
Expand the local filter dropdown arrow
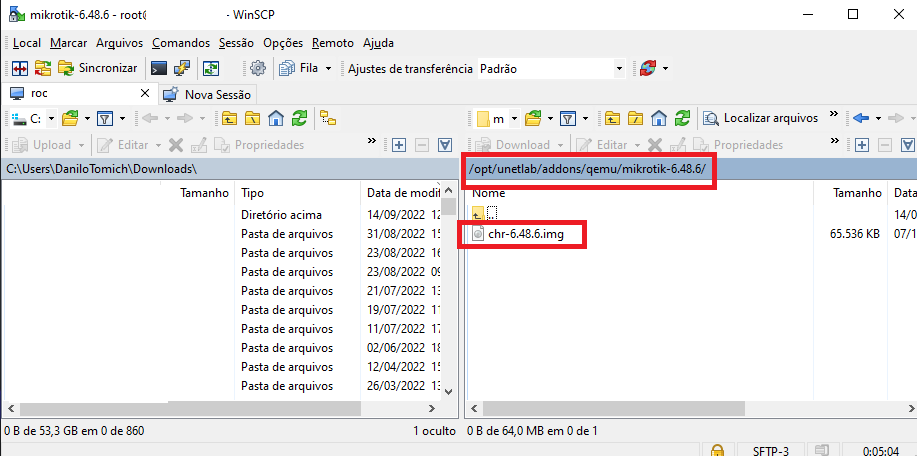(x=122, y=119)
